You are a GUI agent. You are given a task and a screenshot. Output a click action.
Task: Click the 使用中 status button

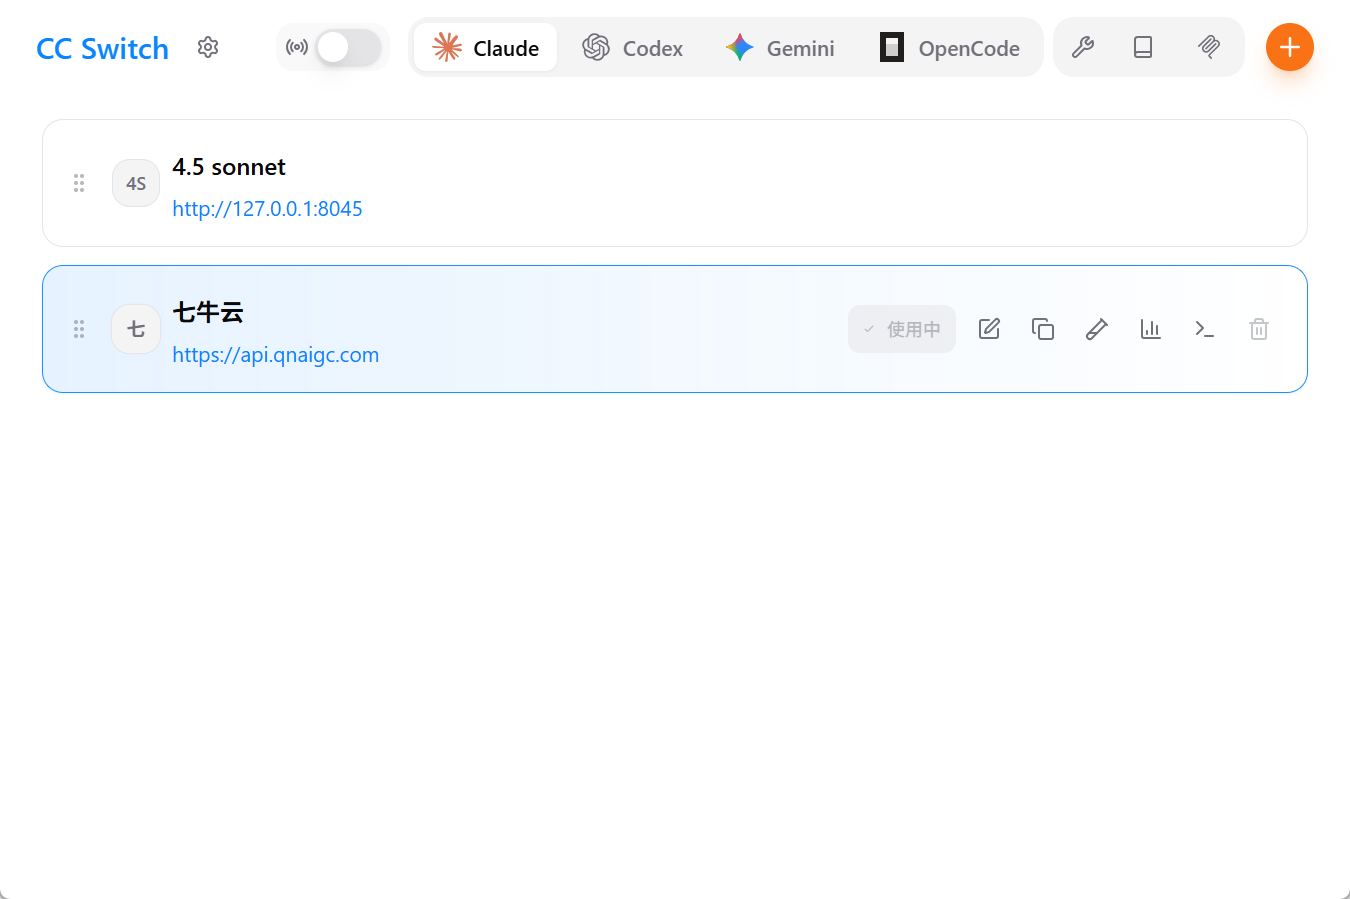[902, 329]
